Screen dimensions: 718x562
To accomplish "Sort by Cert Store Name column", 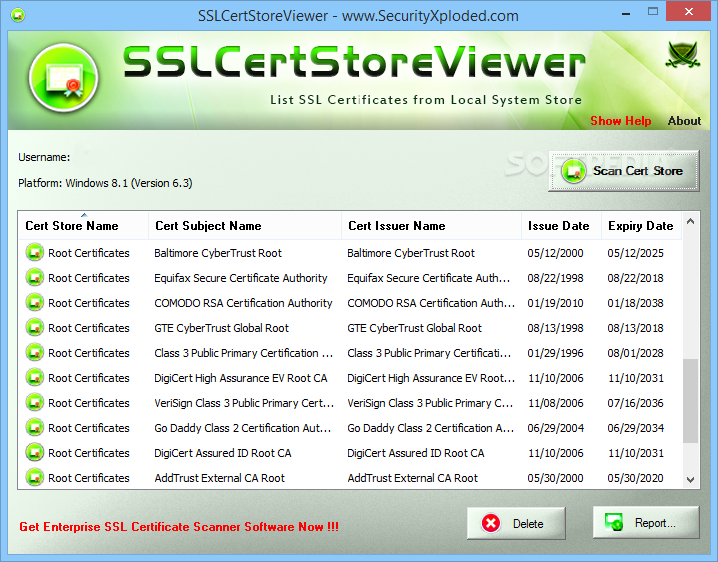I will (83, 226).
